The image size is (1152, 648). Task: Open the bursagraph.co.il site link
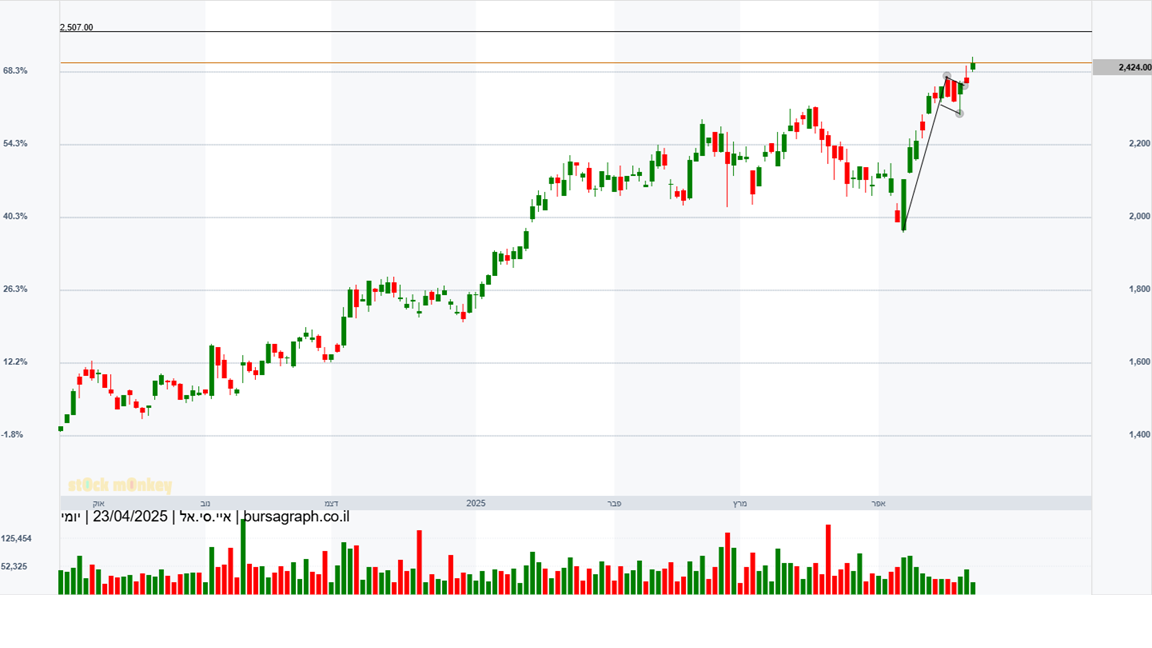[x=296, y=517]
